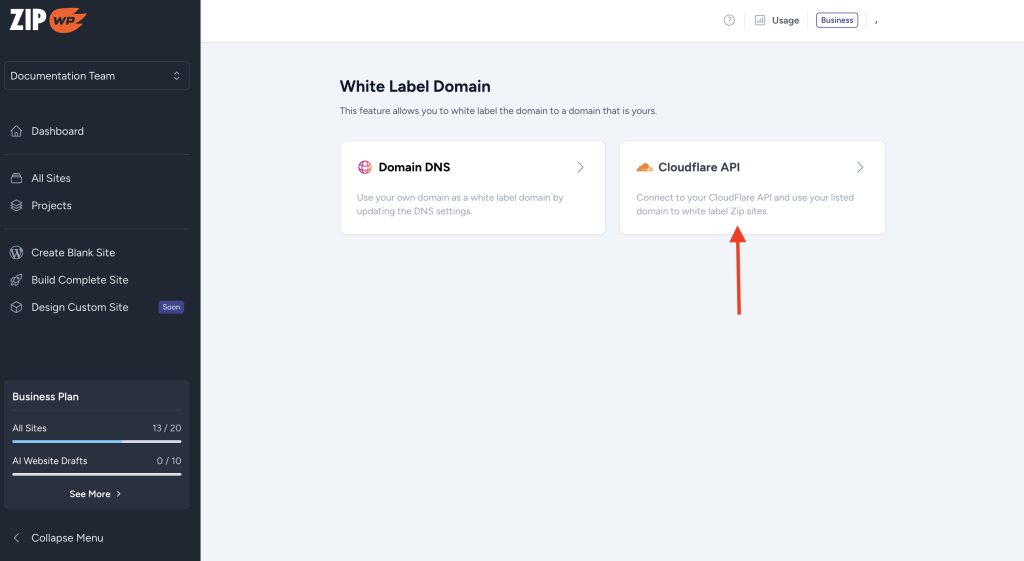Click the ZipWP logo
The image size is (1024, 561).
coord(48,19)
